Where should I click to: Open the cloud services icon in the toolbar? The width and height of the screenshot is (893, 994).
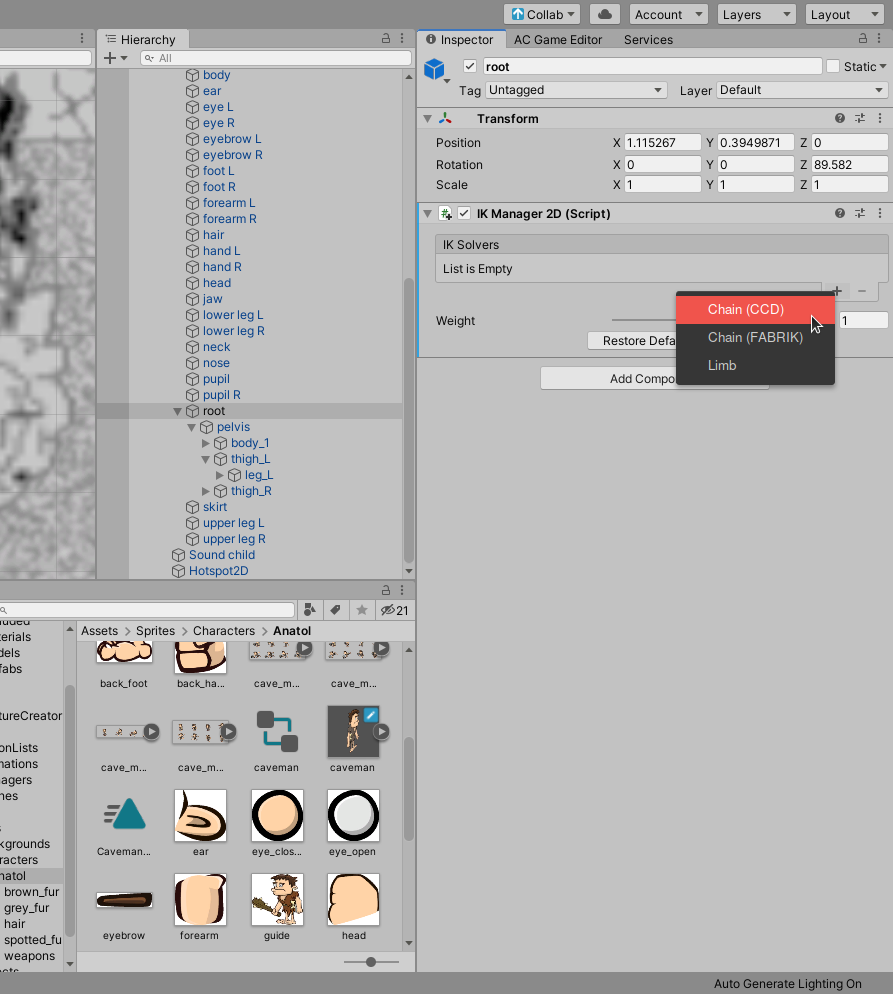point(605,14)
